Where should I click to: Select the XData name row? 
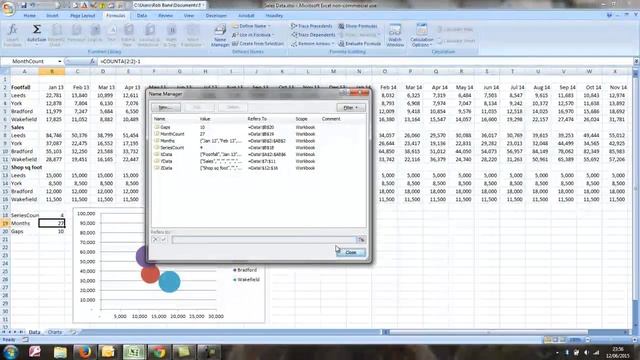(x=259, y=154)
